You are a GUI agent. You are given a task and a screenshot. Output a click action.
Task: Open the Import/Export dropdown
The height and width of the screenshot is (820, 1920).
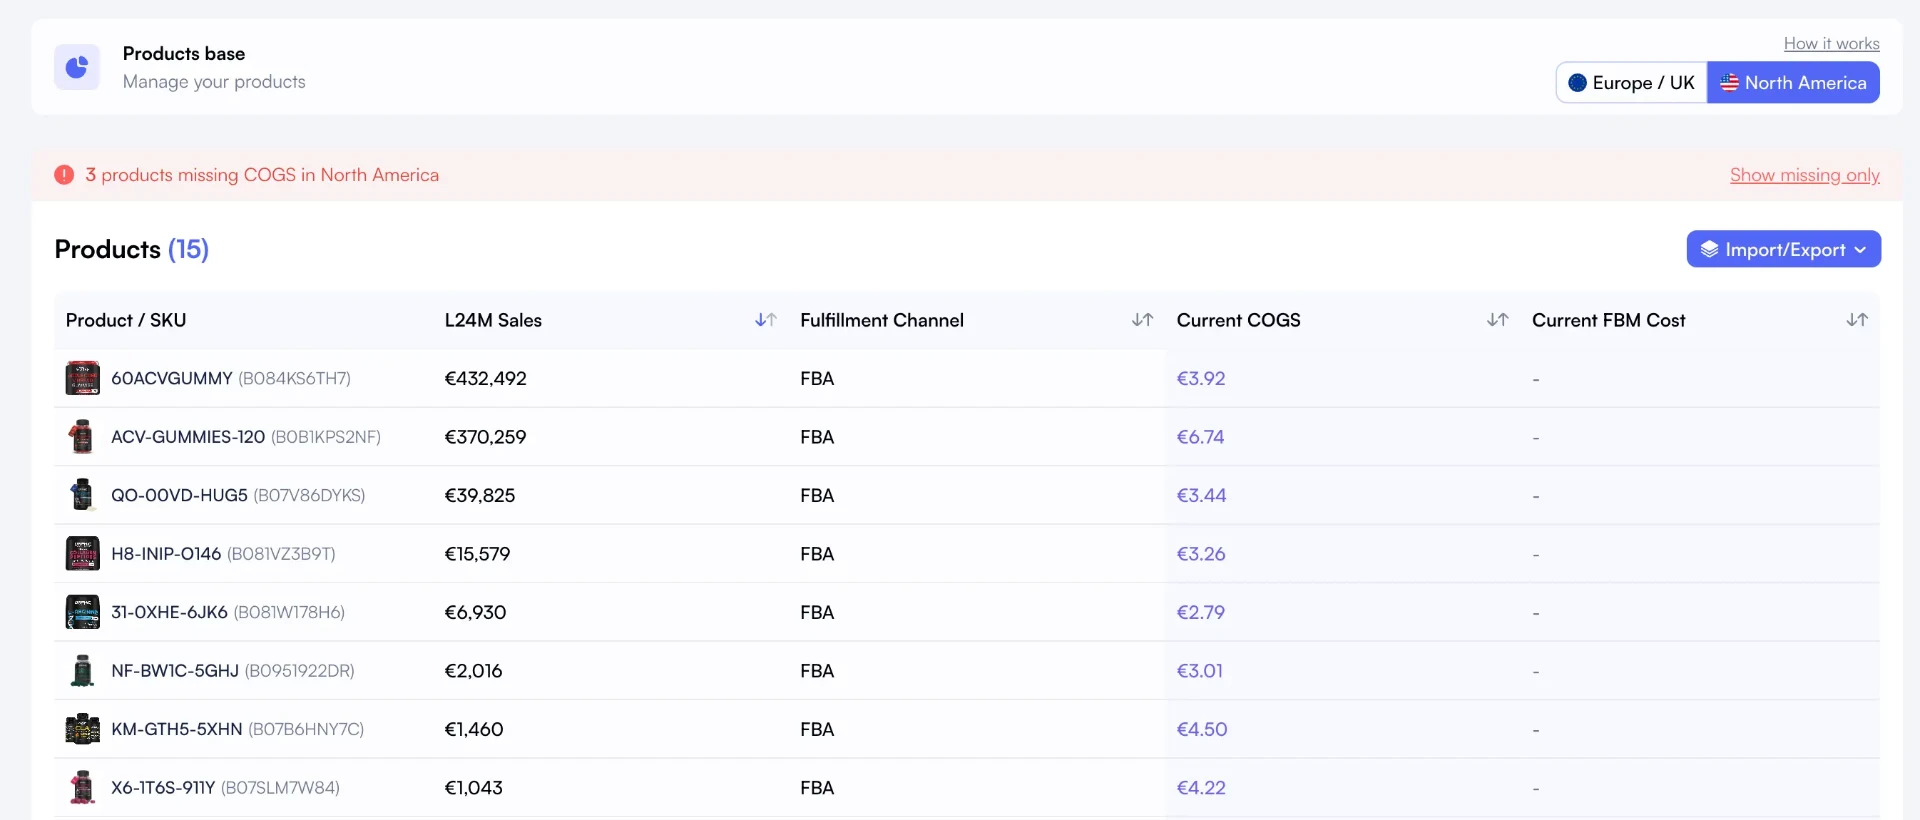pyautogui.click(x=1784, y=249)
